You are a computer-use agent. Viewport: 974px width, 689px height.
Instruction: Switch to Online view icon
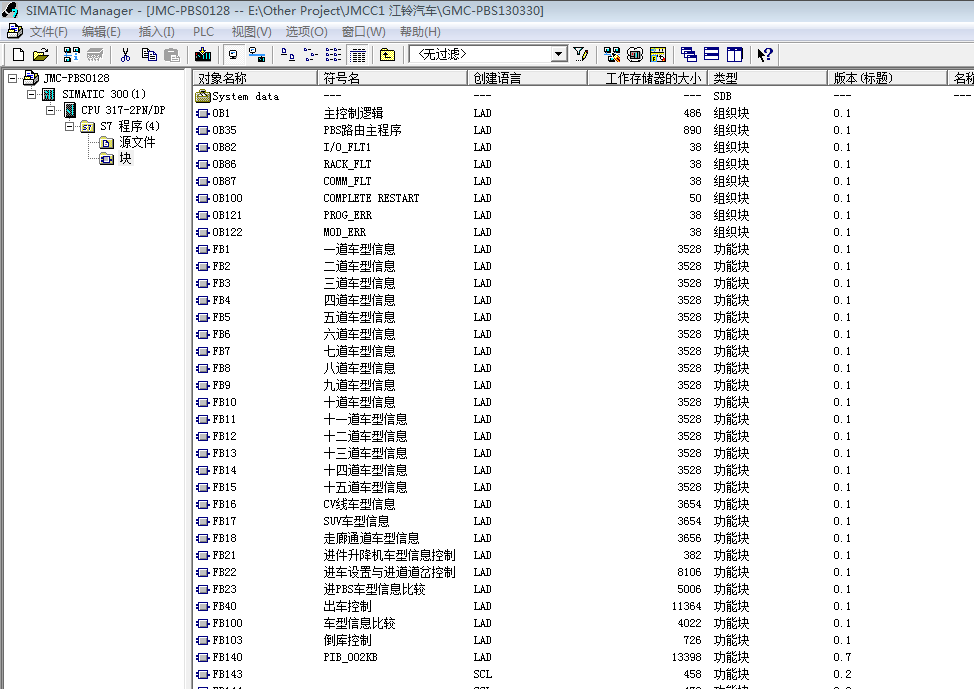point(257,55)
